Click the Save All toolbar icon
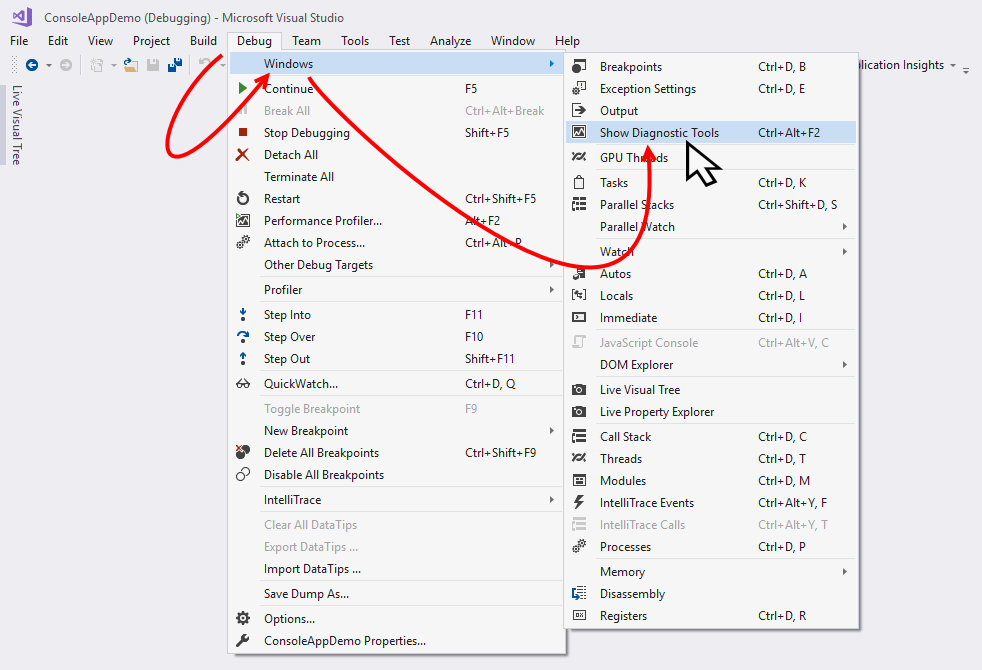The image size is (982, 670). click(175, 64)
